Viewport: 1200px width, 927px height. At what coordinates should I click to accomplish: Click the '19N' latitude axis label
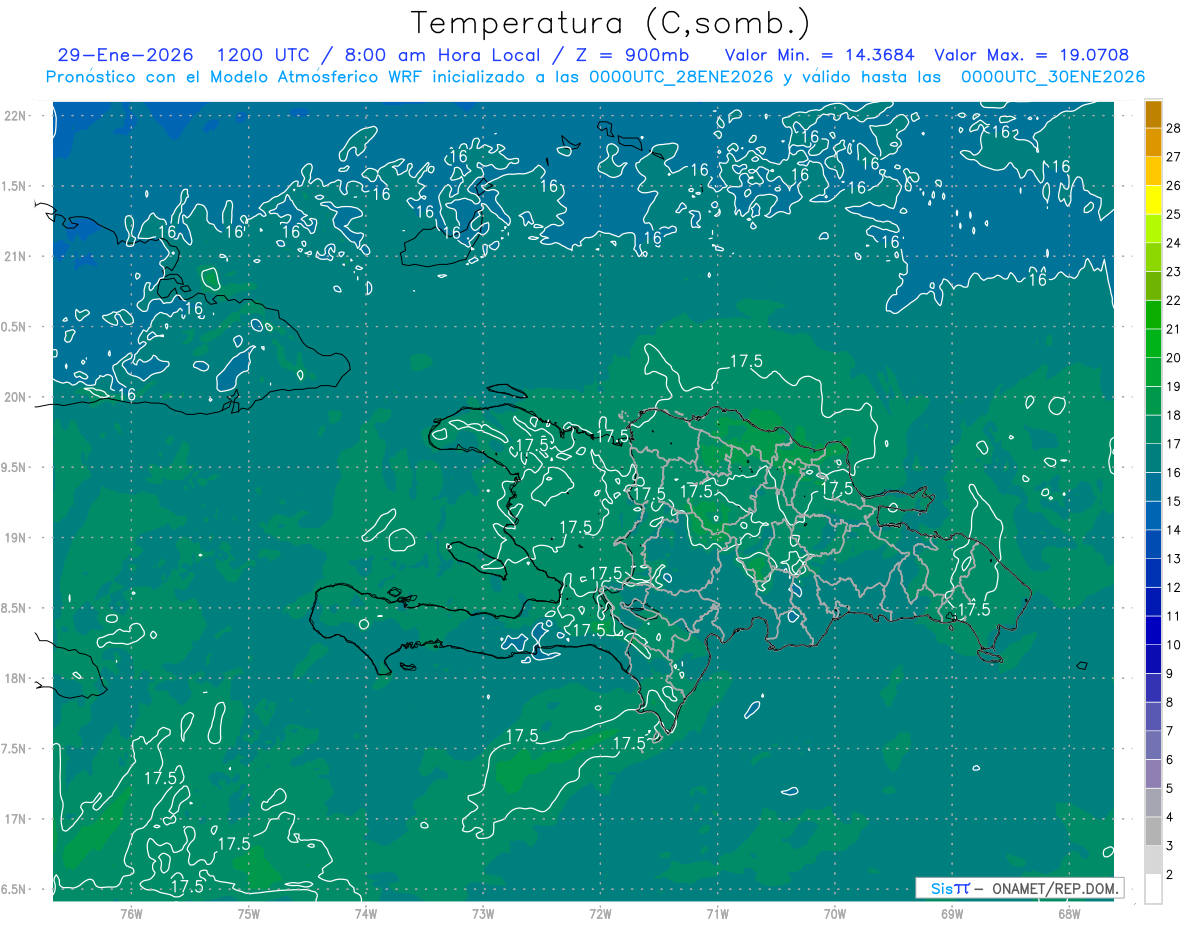pyautogui.click(x=16, y=538)
